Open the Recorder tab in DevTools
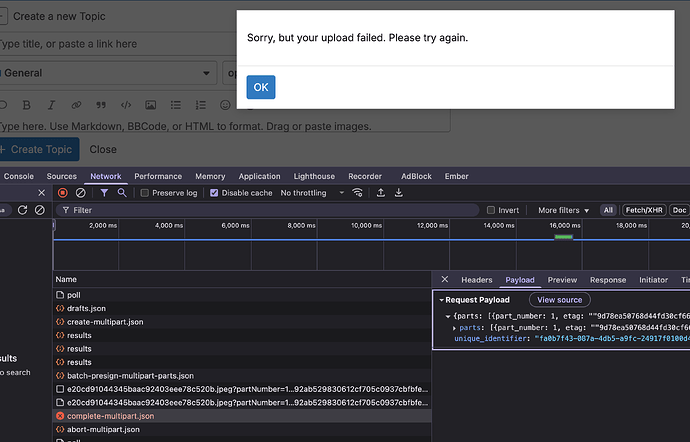Screen dimensions: 690x442 click(x=365, y=176)
